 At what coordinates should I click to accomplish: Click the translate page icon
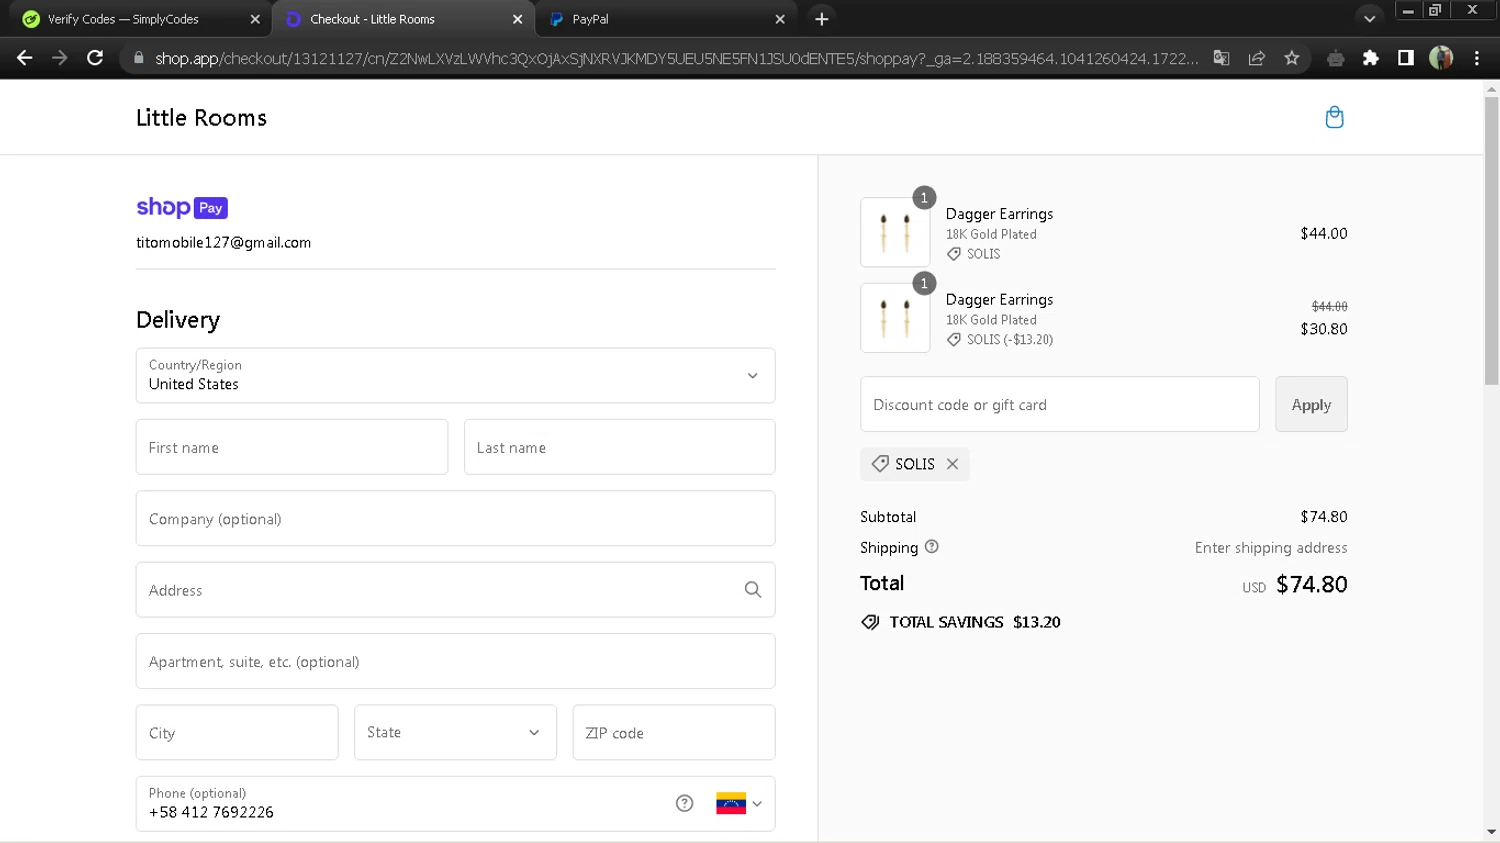(x=1221, y=58)
